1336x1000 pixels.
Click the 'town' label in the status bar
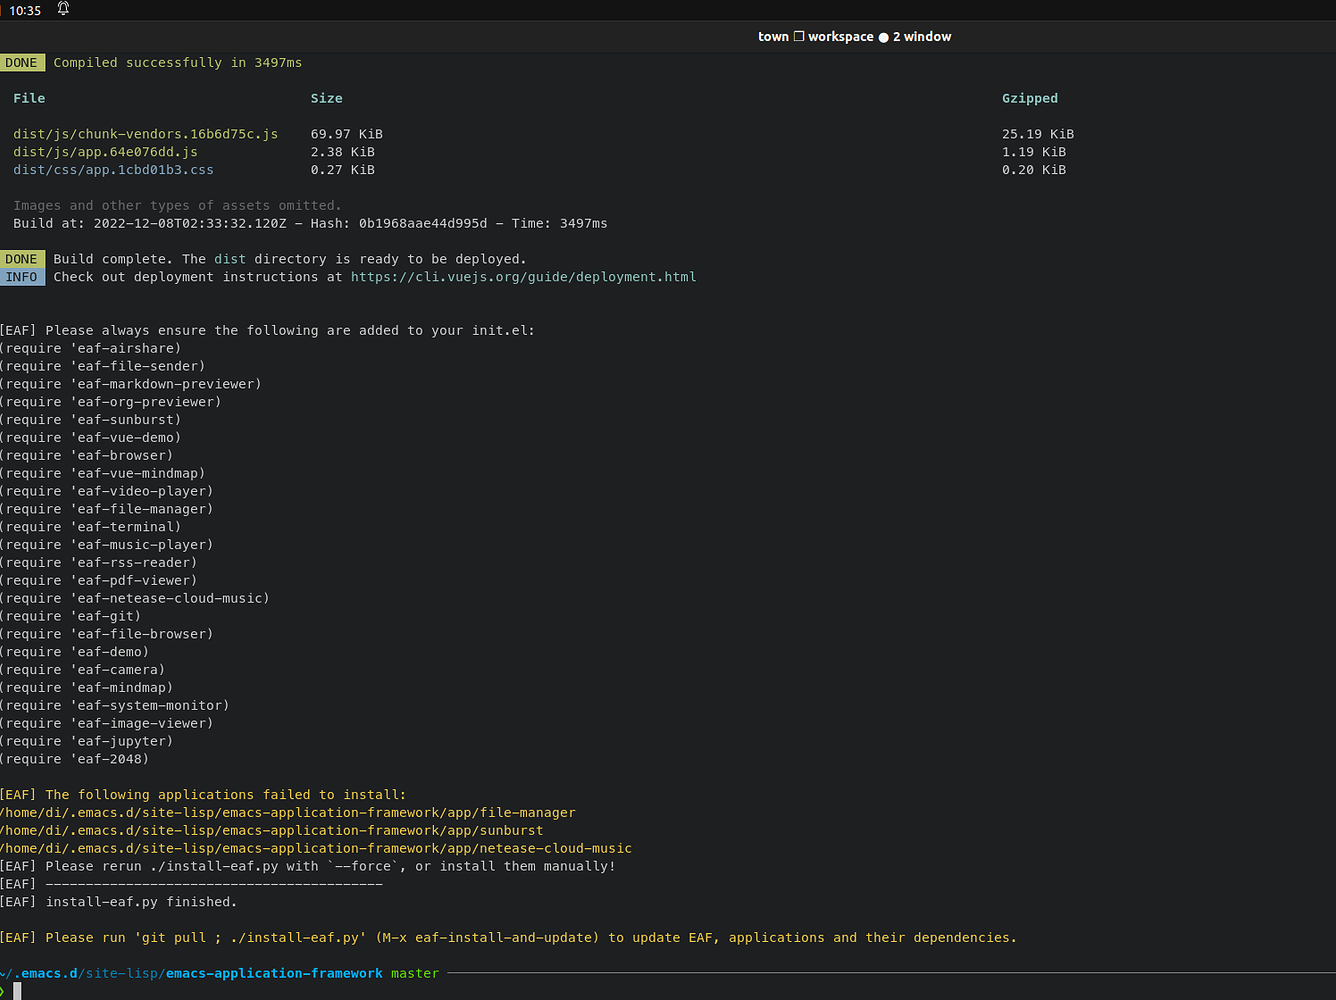[773, 36]
